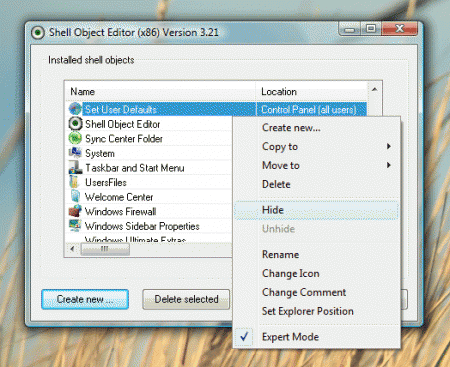Click the list's scroll up arrow
Image resolution: width=450 pixels, height=367 pixels.
click(374, 89)
